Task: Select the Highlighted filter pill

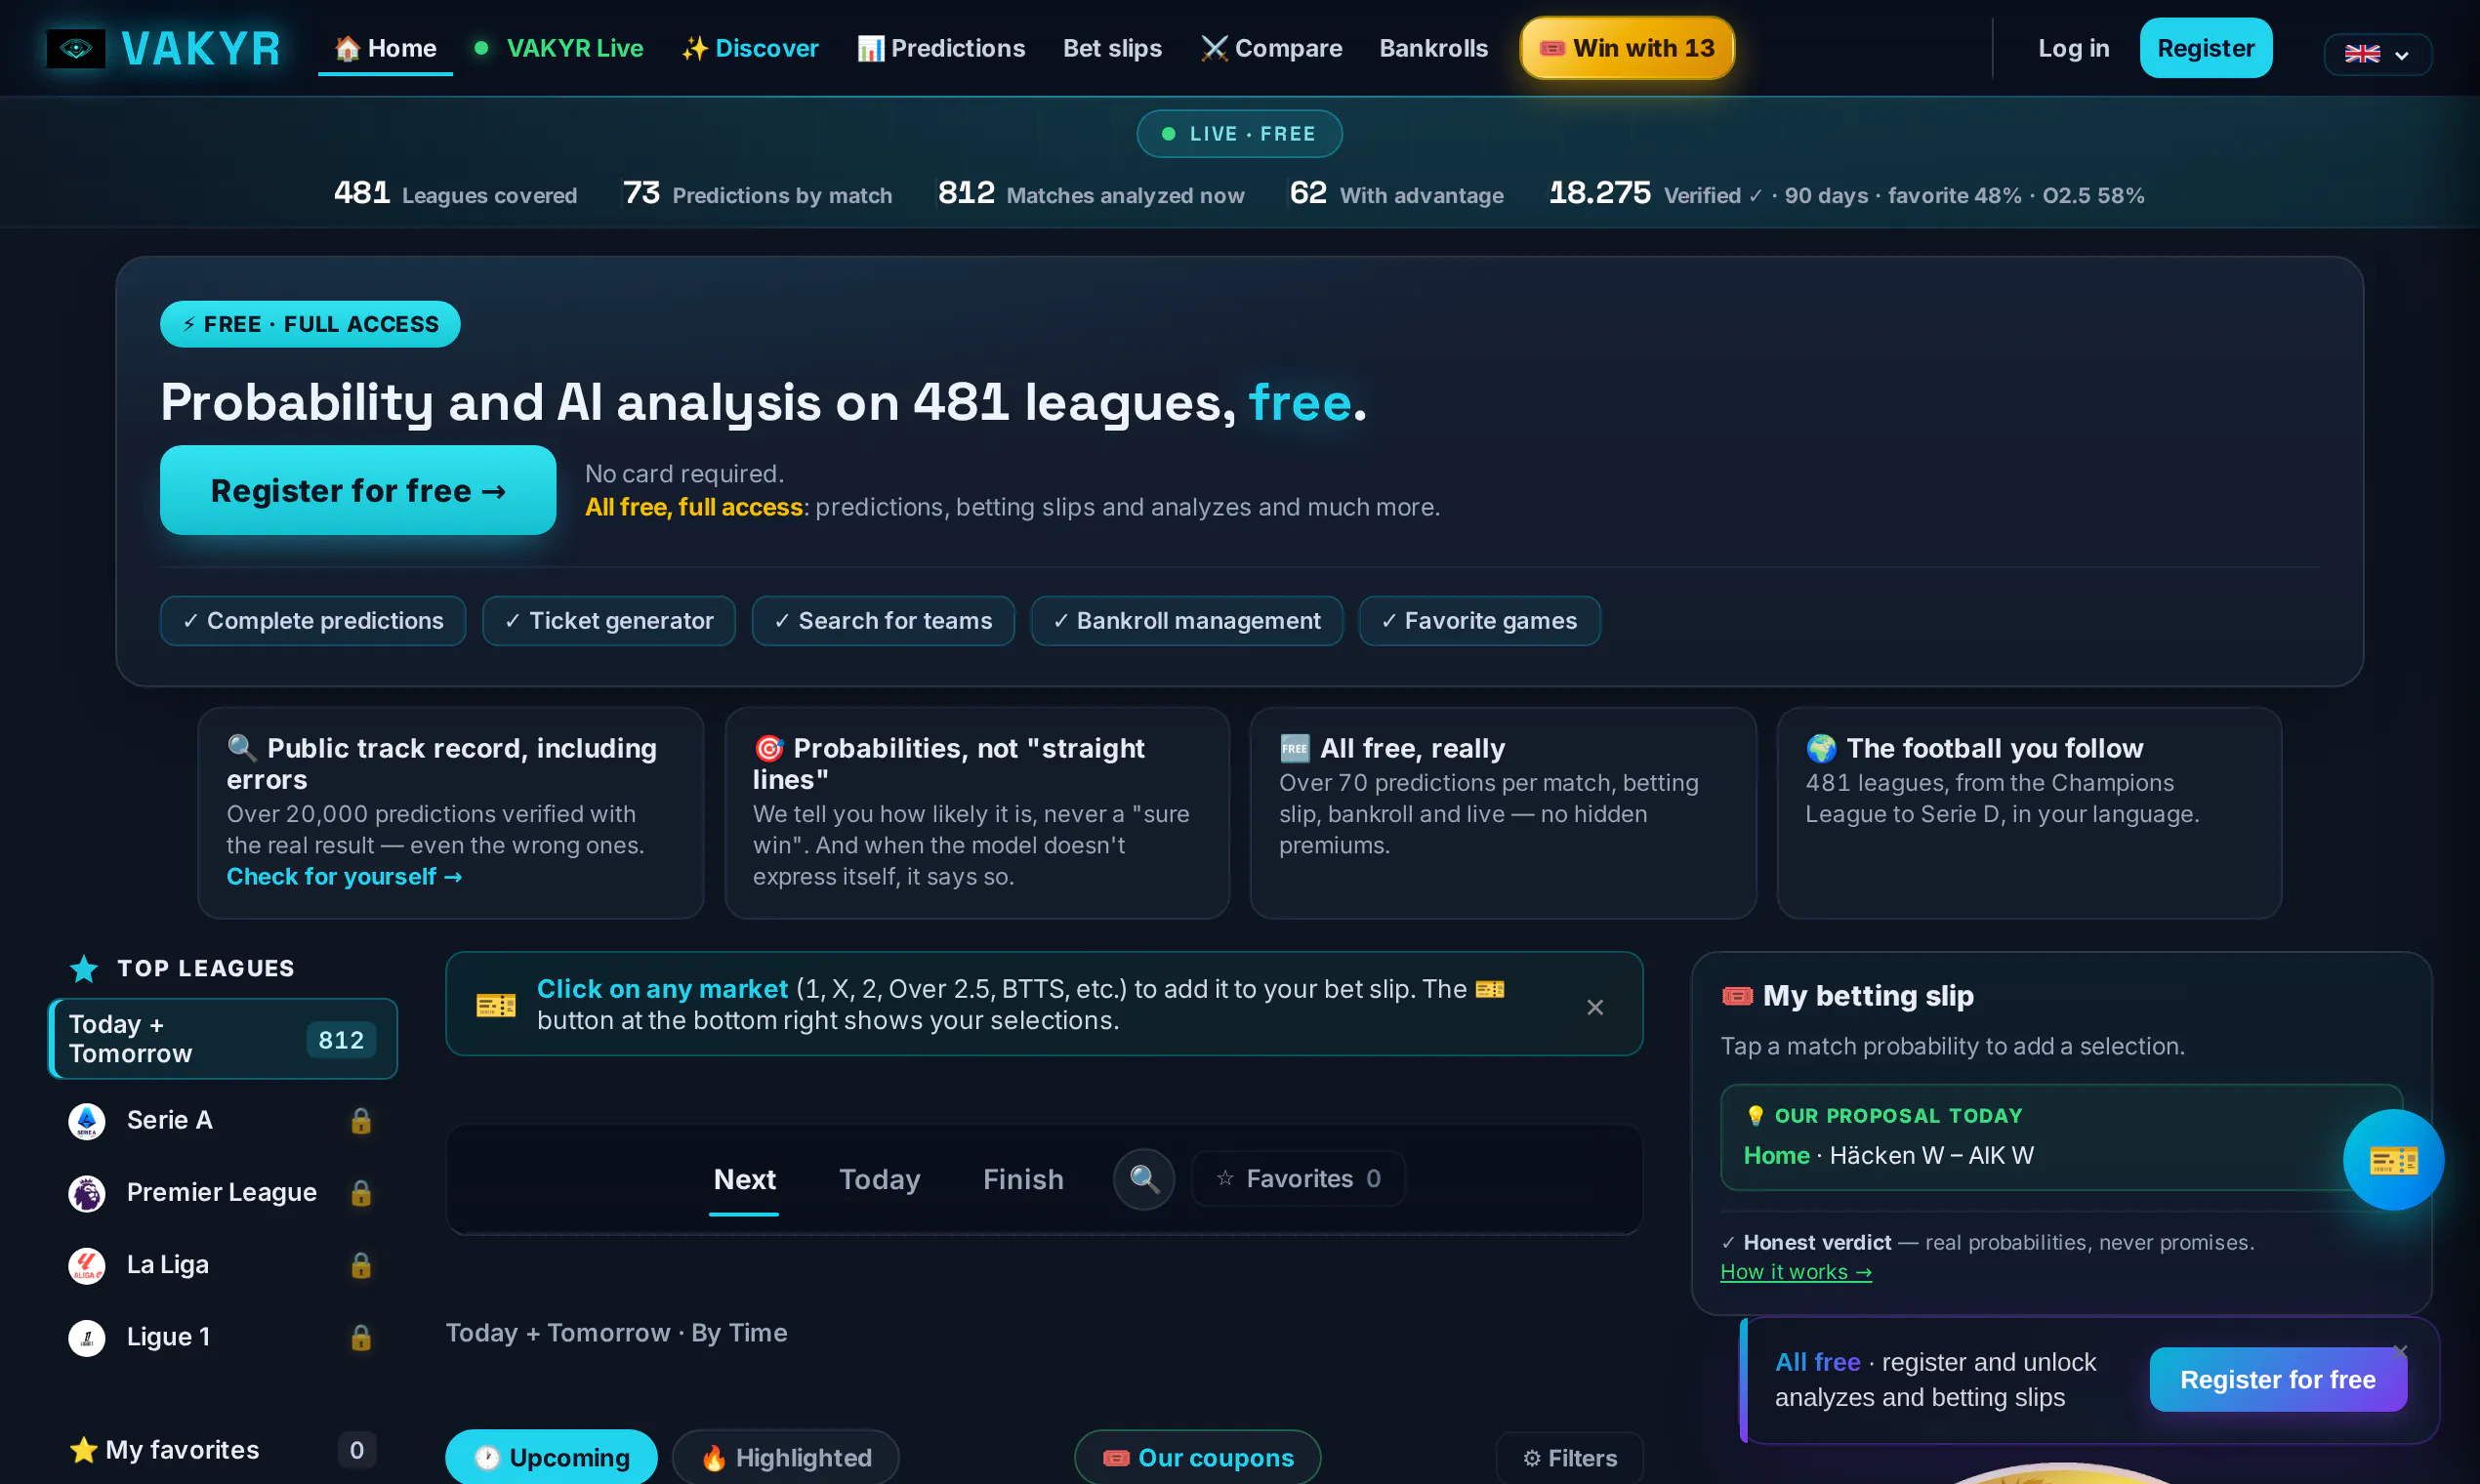Action: pyautogui.click(x=785, y=1457)
